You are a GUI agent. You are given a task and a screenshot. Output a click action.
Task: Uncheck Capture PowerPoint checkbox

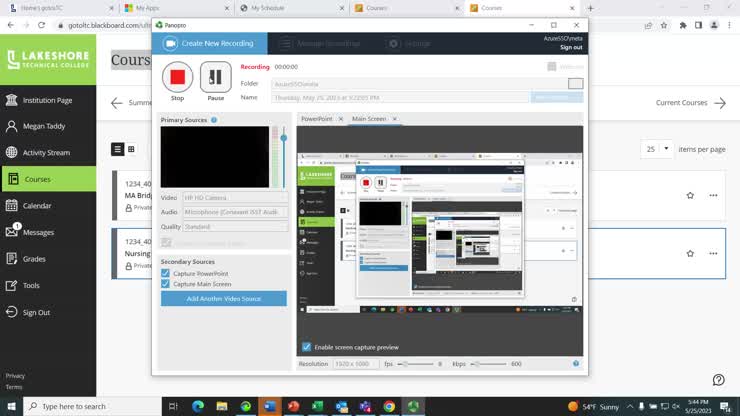coord(166,273)
